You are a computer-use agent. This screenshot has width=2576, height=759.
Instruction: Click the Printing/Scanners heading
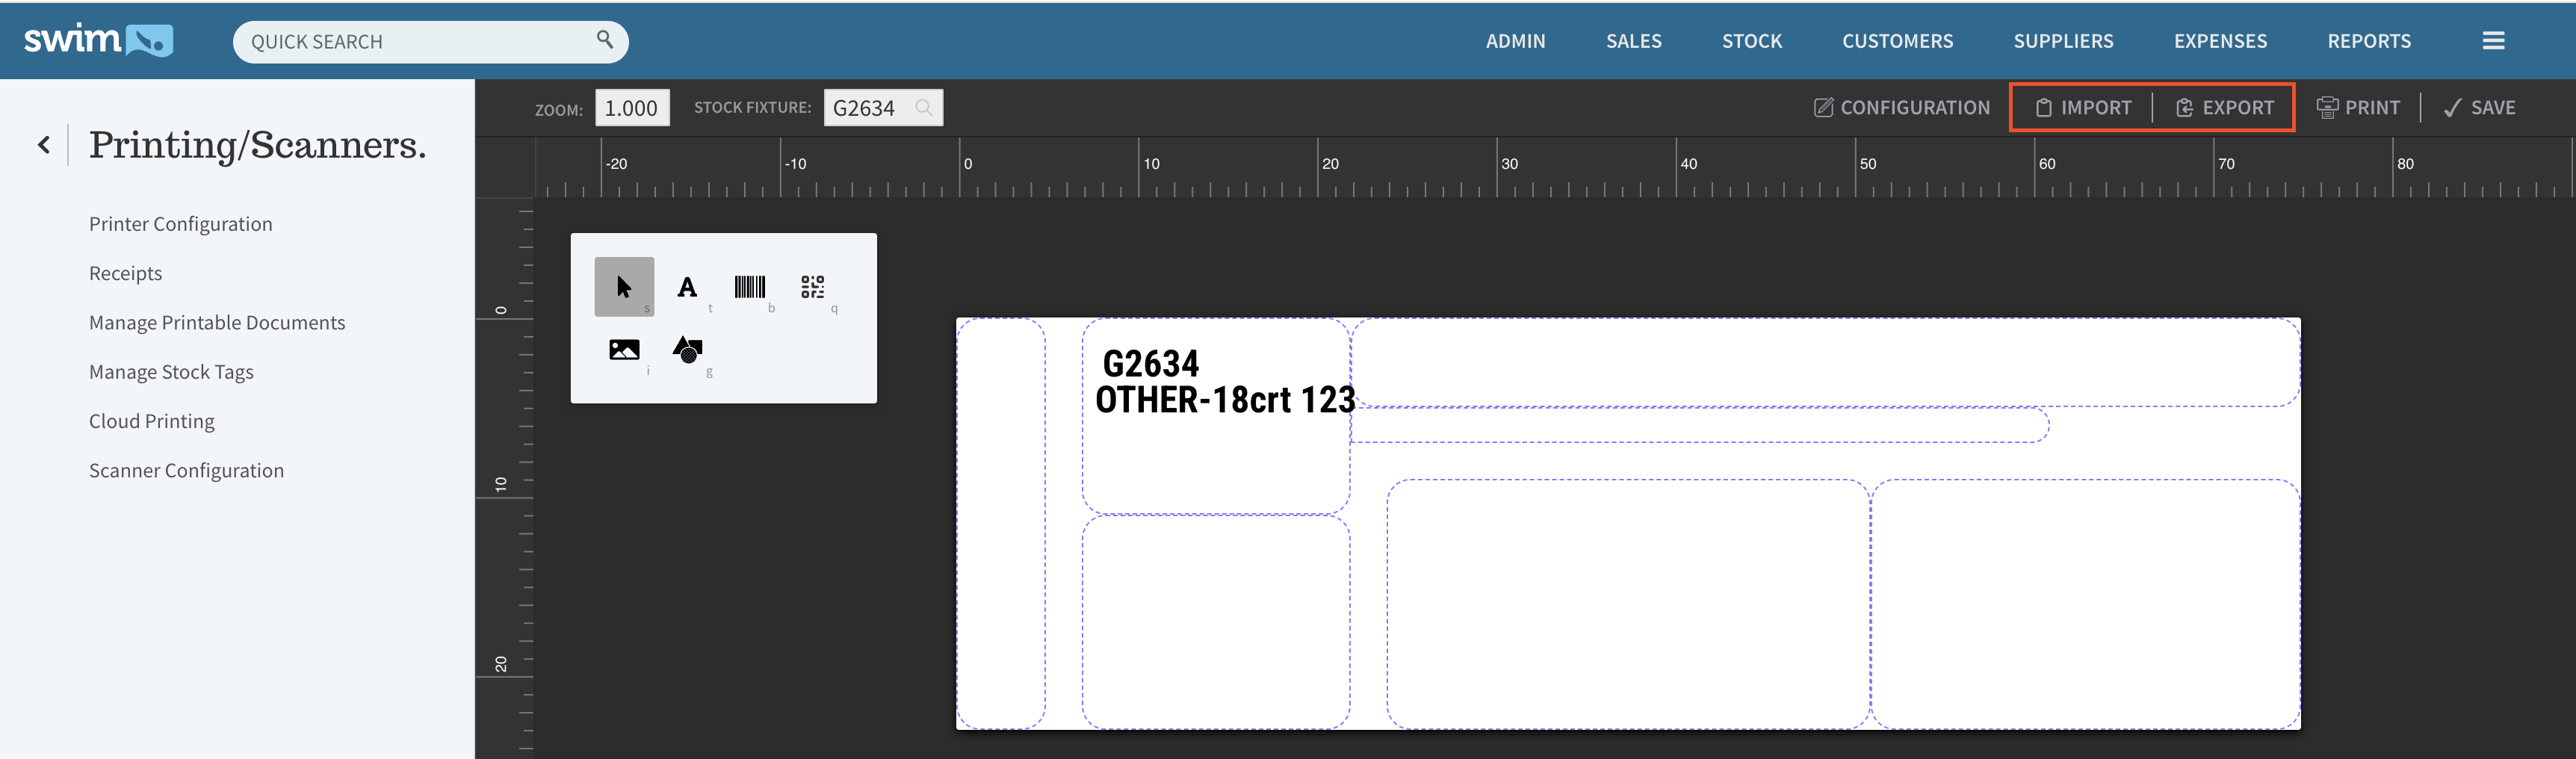click(x=258, y=145)
